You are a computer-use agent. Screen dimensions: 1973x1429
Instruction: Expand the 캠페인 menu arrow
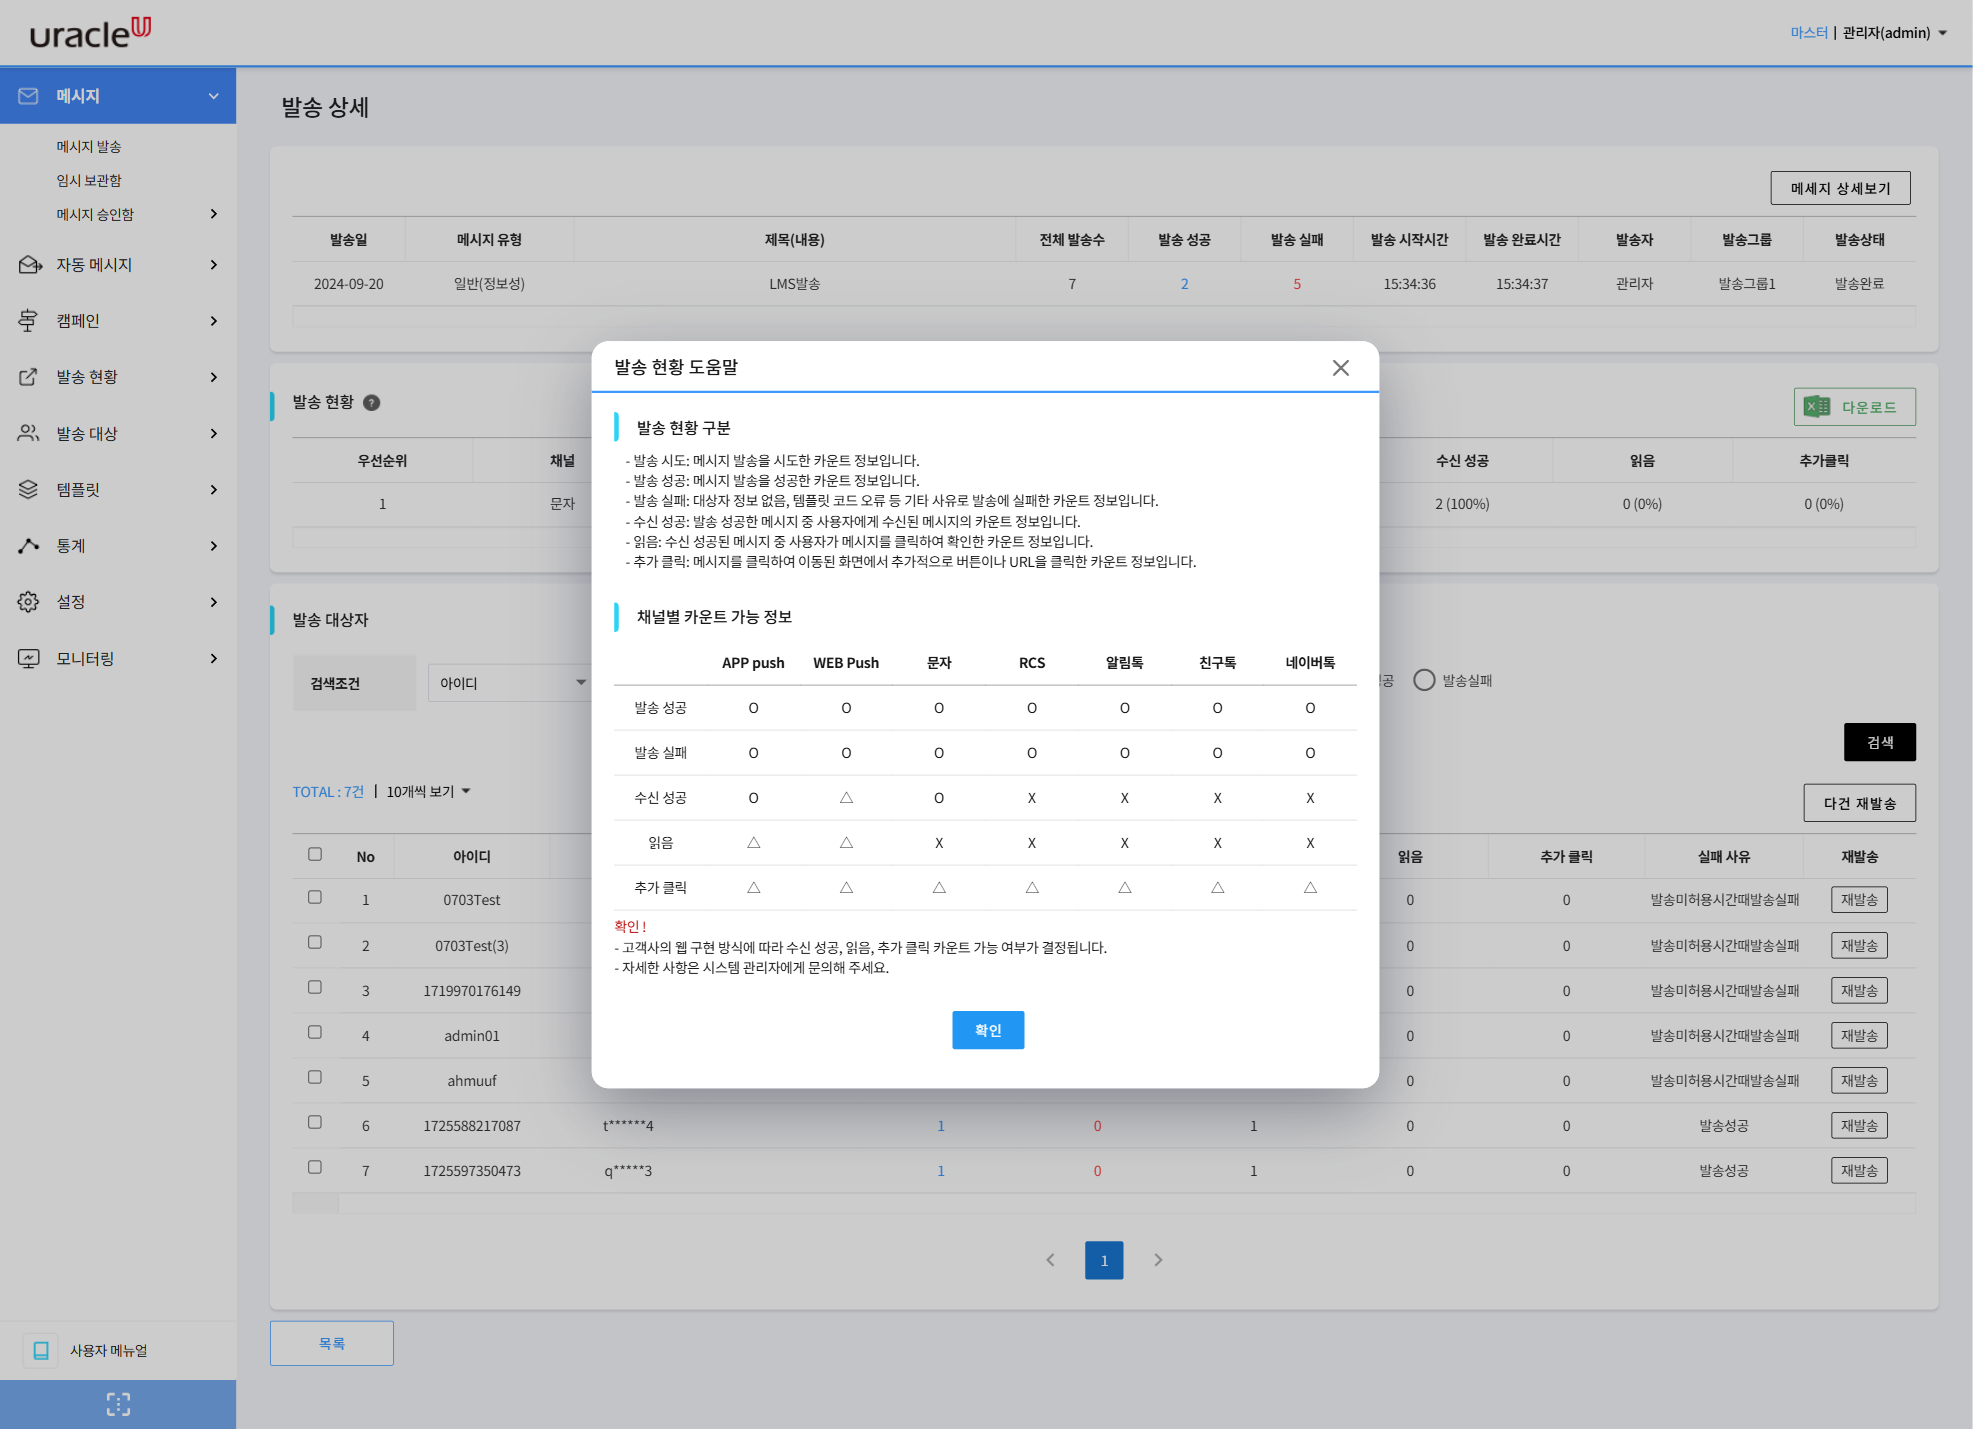[213, 321]
